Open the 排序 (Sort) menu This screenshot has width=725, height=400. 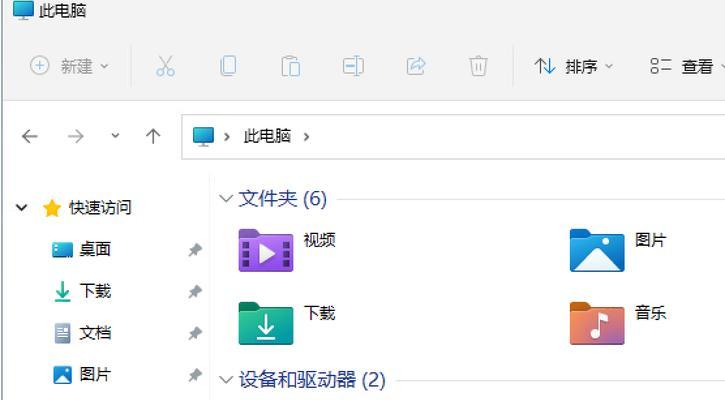click(573, 67)
